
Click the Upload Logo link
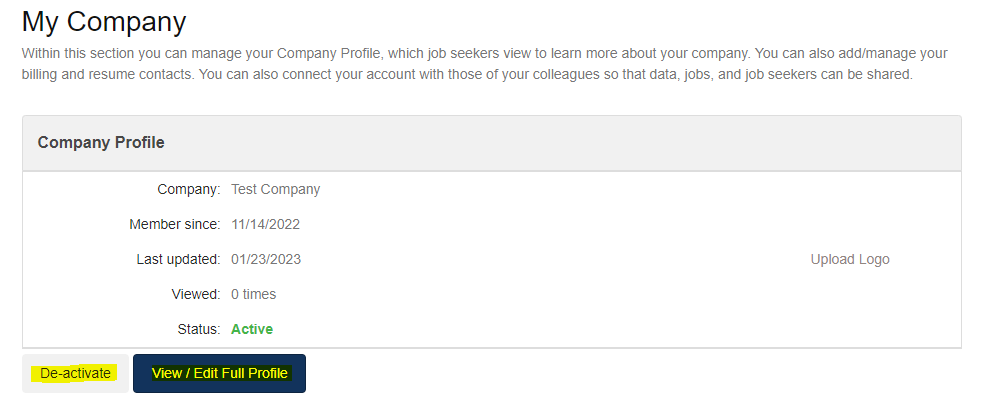(849, 259)
